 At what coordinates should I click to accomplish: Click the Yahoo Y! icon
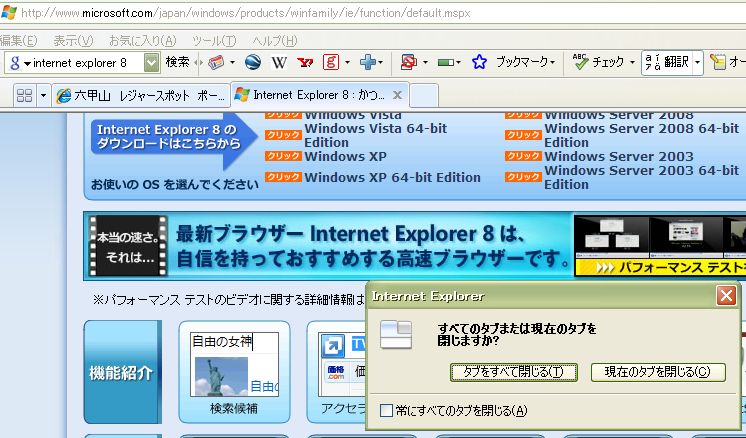[304, 62]
